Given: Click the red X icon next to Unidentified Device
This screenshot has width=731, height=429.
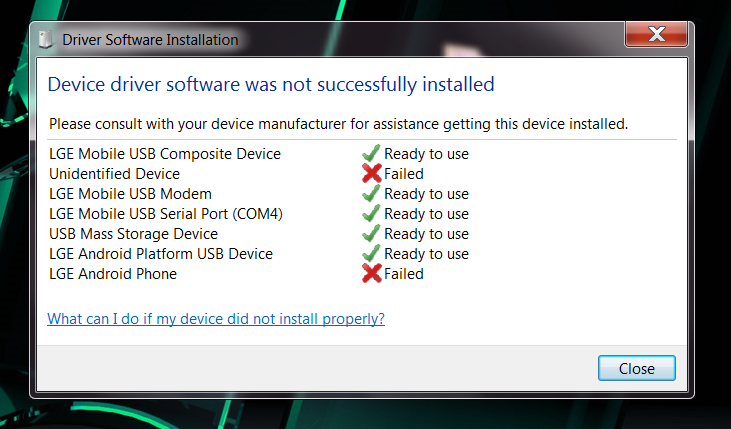Looking at the screenshot, I should pyautogui.click(x=372, y=173).
